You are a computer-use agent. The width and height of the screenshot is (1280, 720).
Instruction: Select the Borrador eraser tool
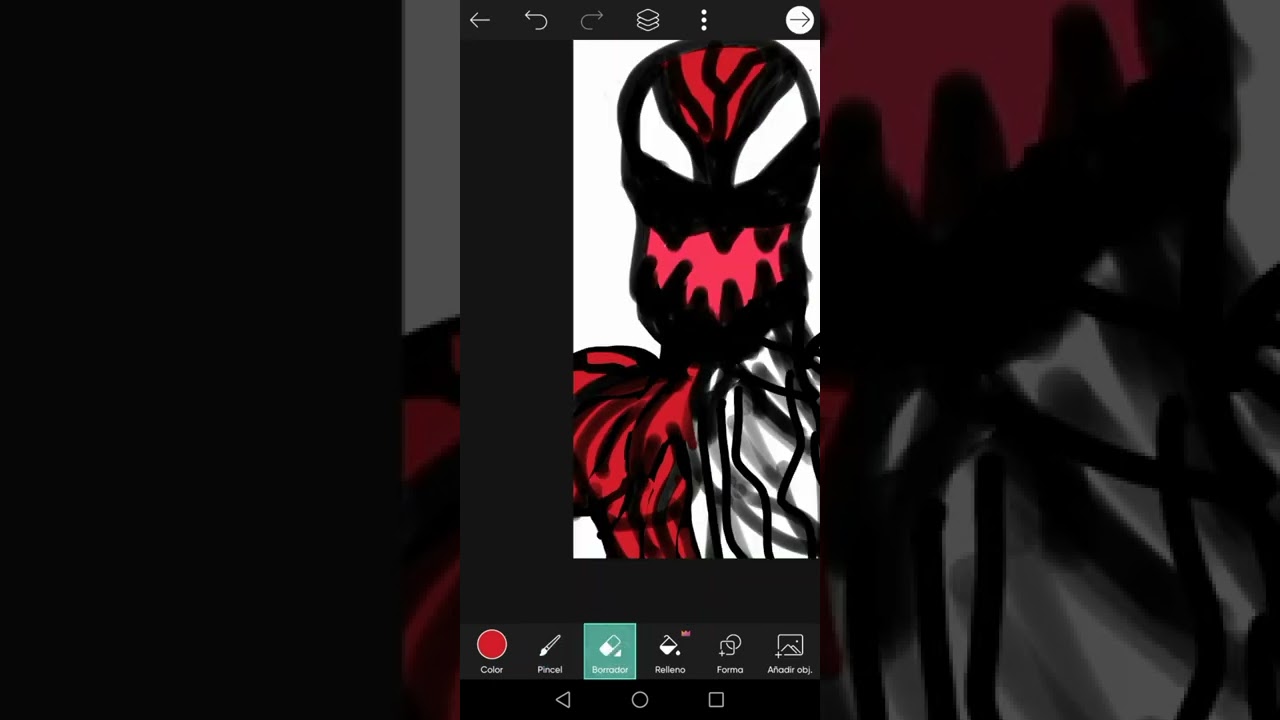click(610, 652)
